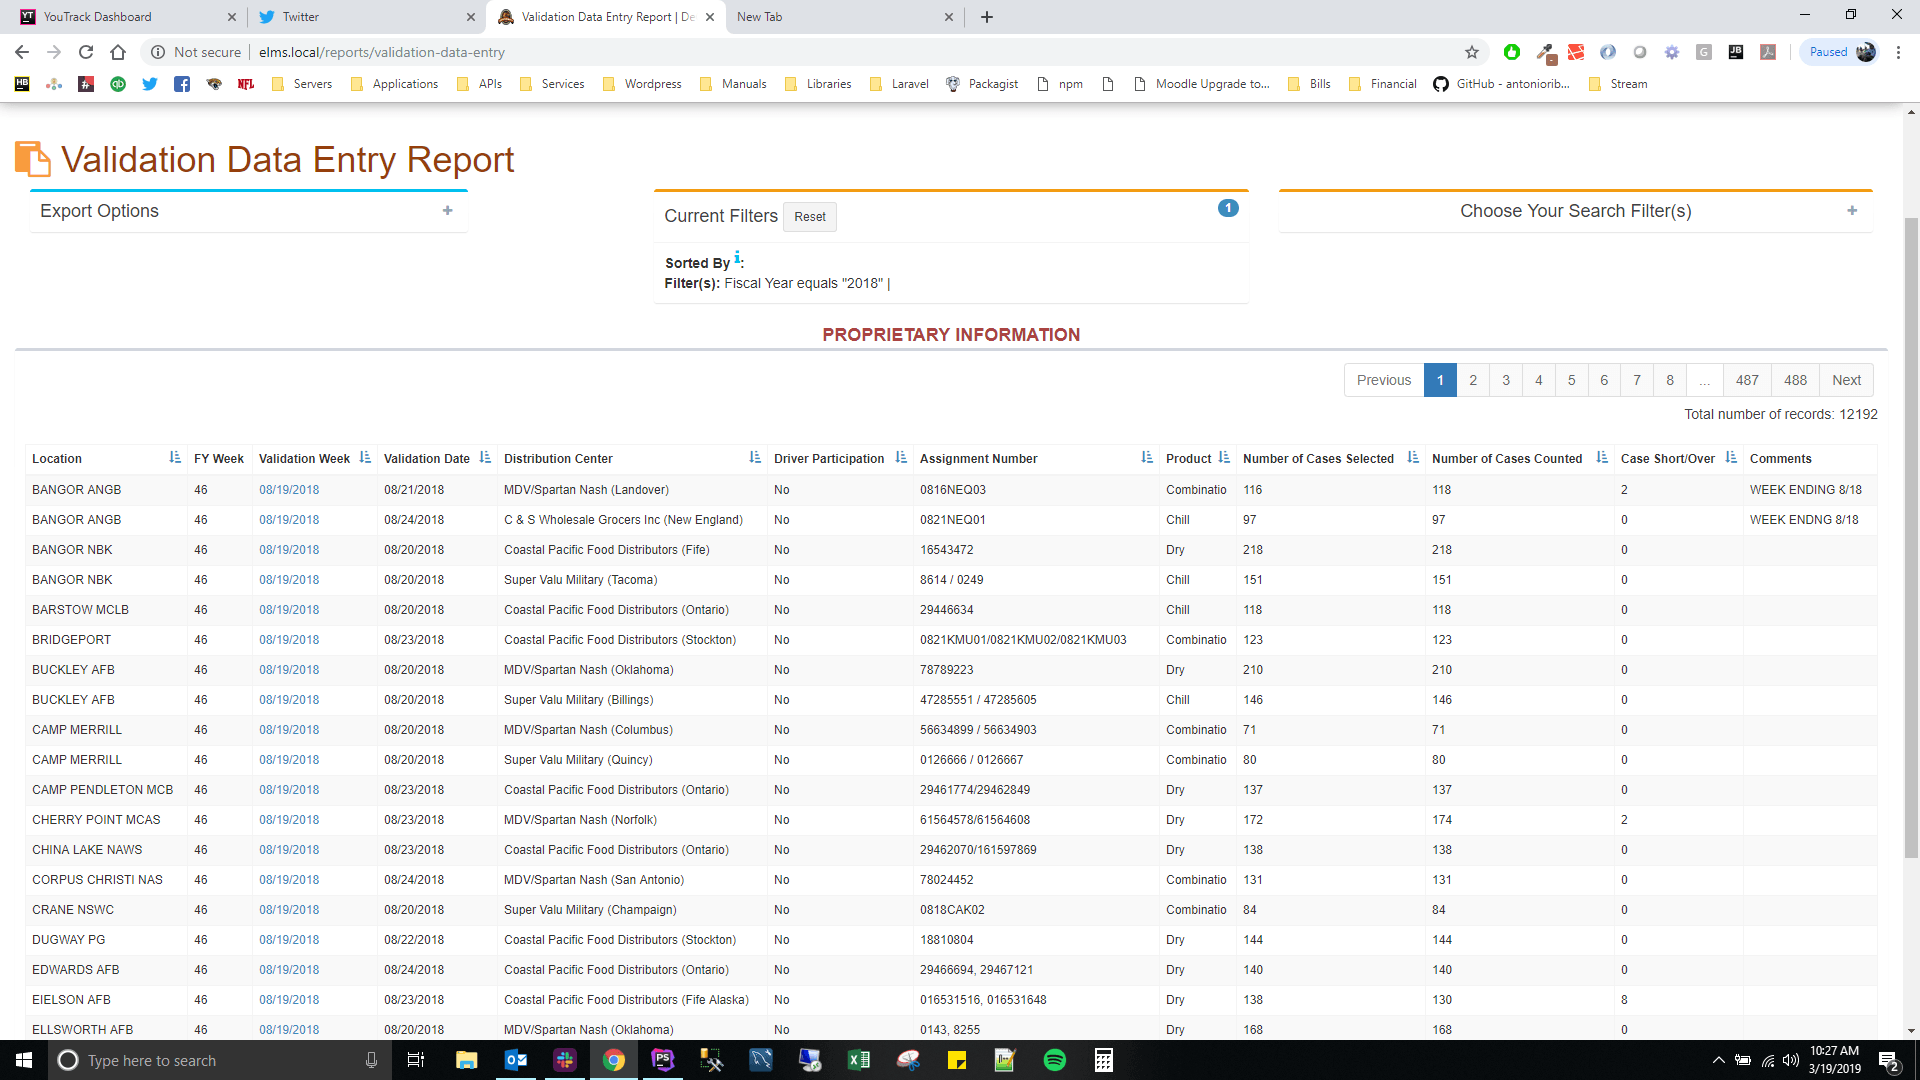The image size is (1920, 1080).
Task: Open GitHub - antoniorib bookmark
Action: pyautogui.click(x=1502, y=84)
